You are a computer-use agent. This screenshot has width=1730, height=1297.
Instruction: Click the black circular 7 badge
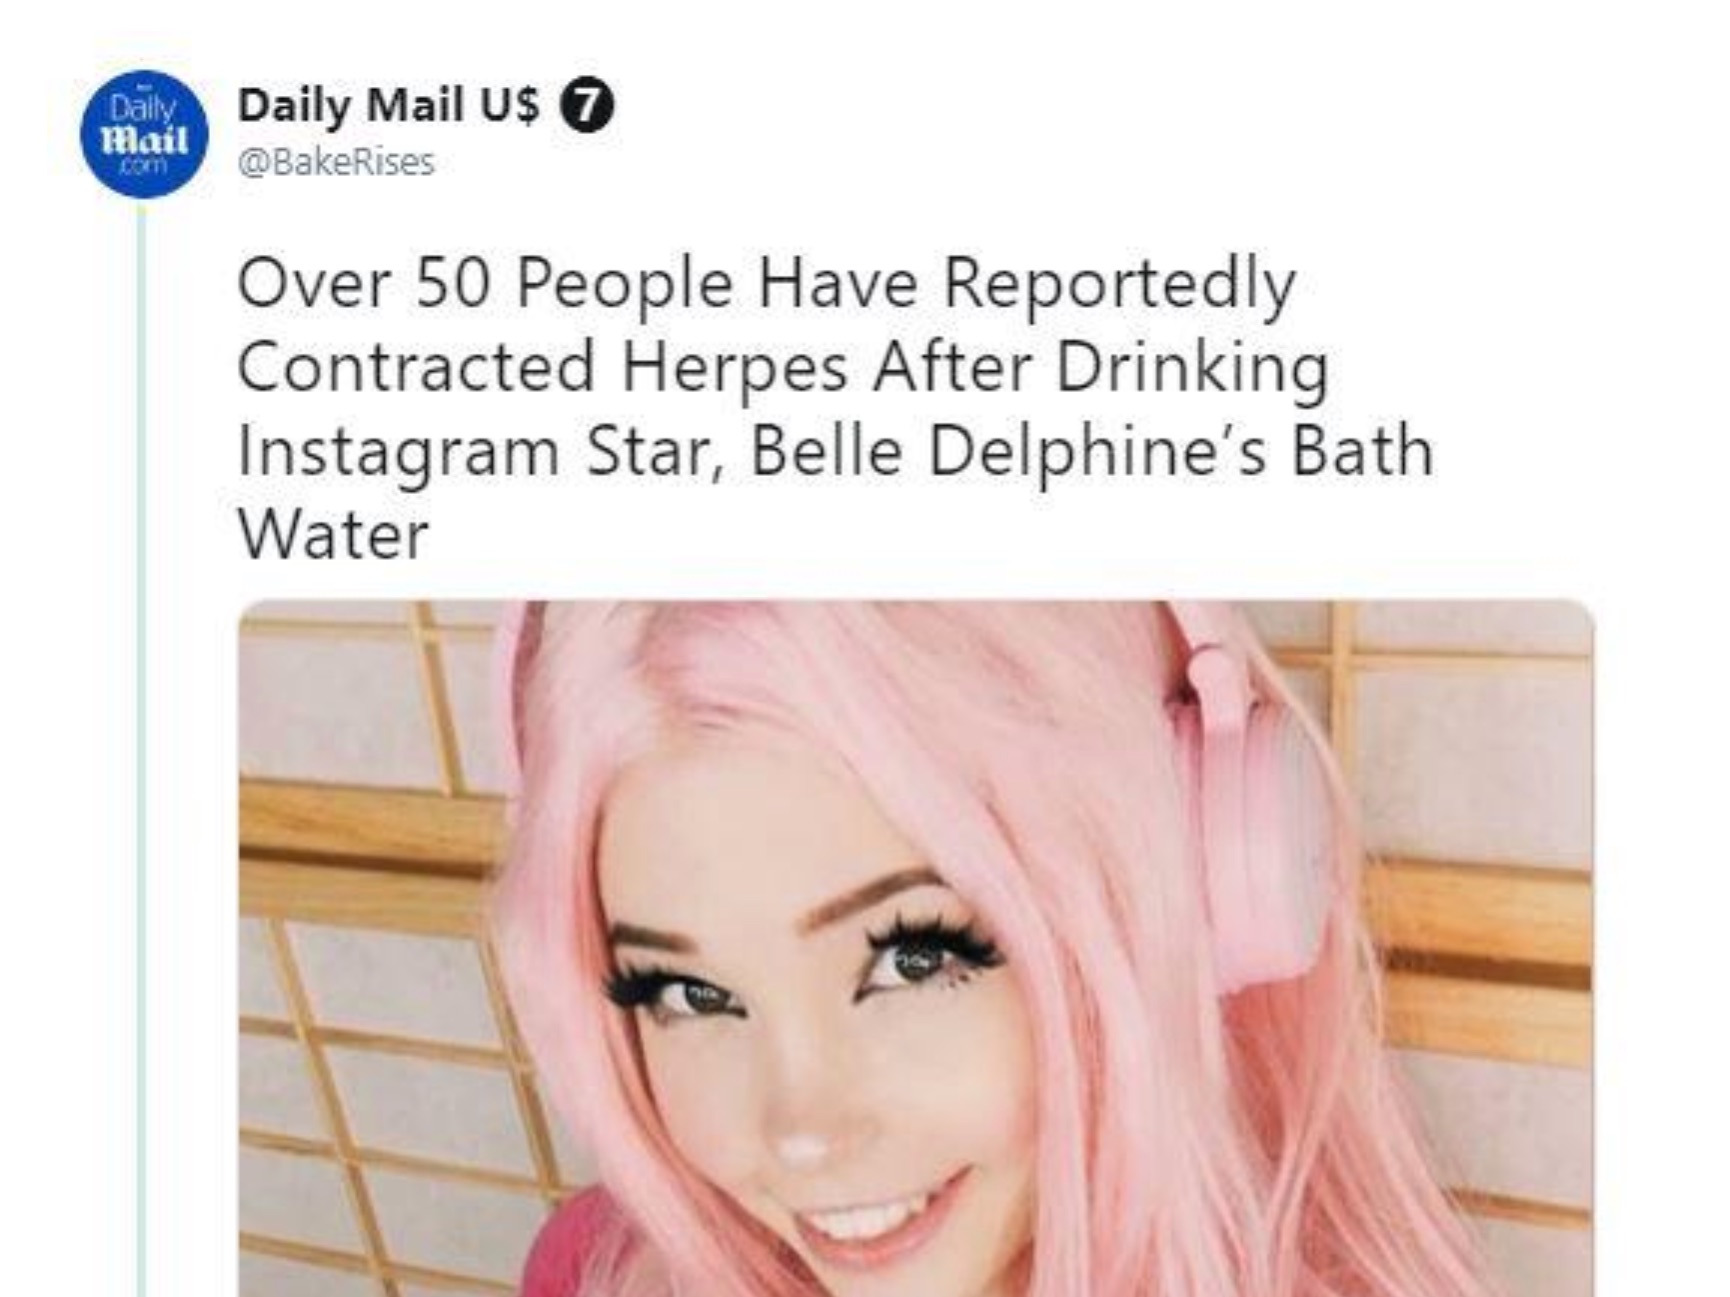(x=587, y=105)
